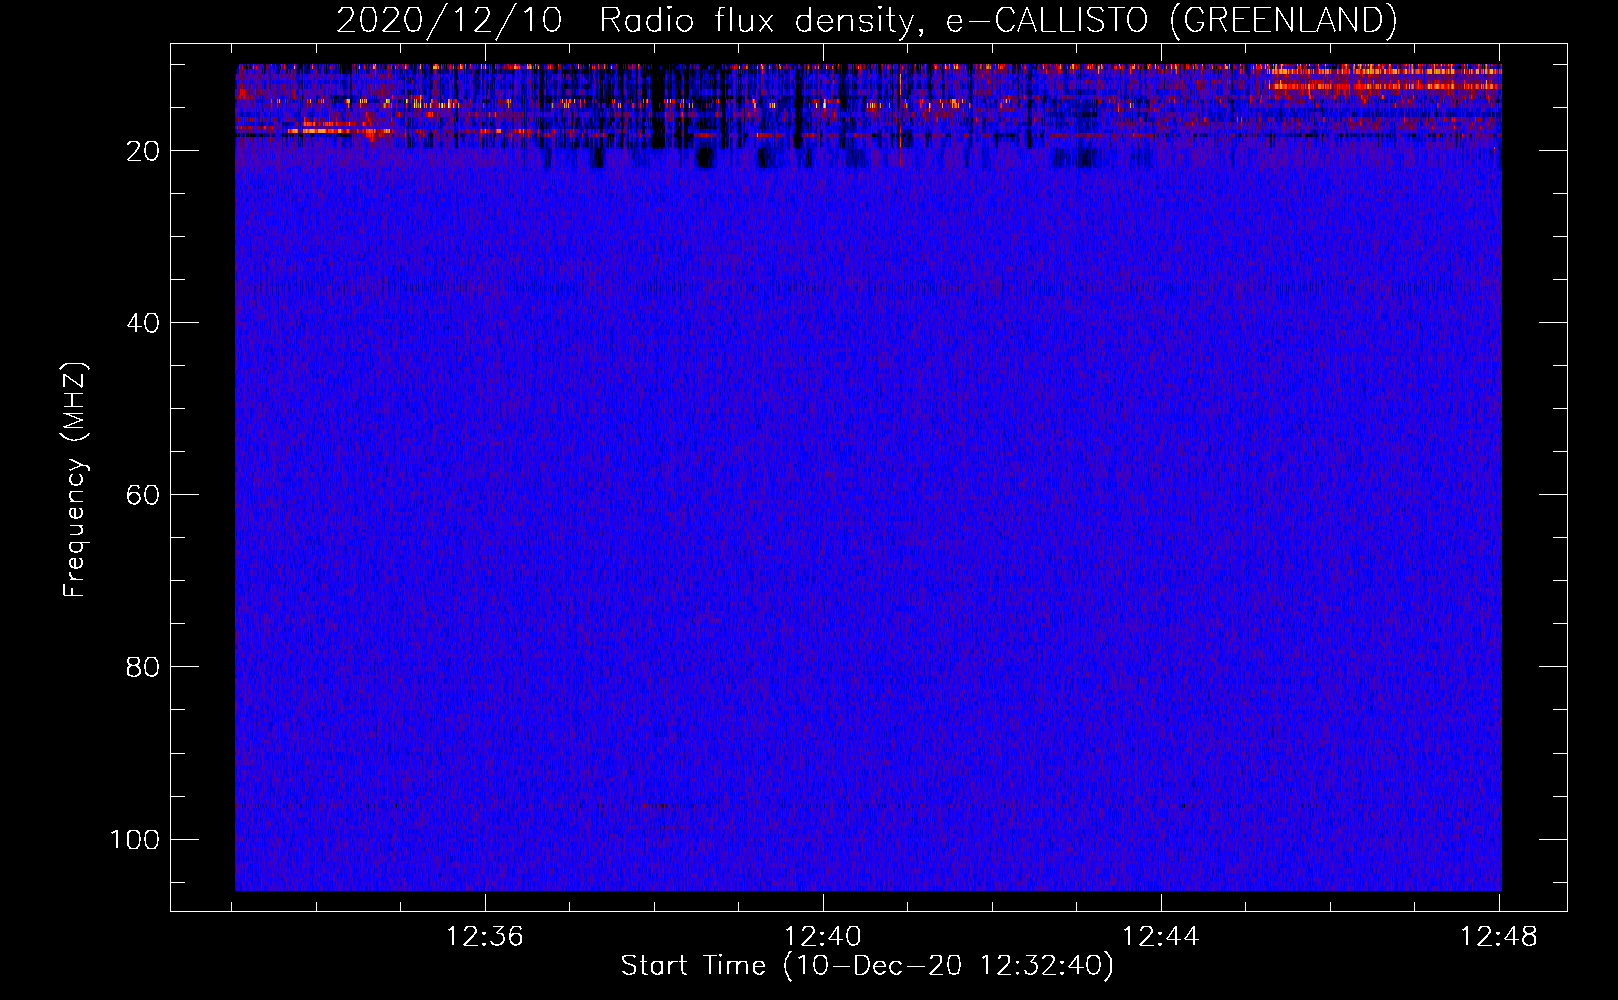Click the 100 frequency tick label

(135, 839)
